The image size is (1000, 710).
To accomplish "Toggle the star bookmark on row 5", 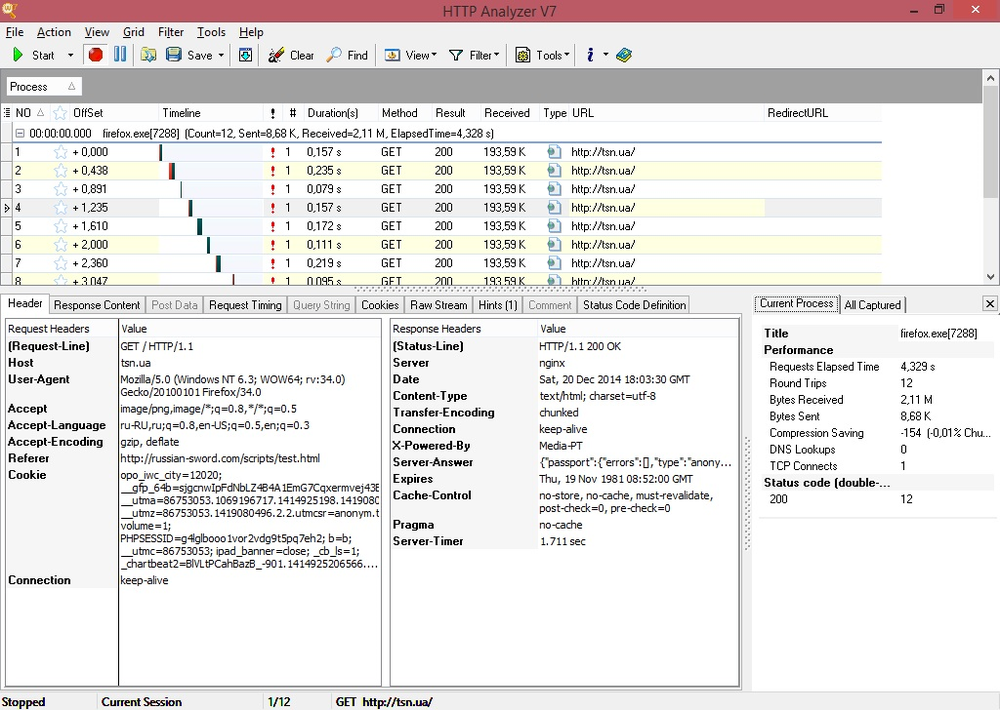I will click(60, 226).
